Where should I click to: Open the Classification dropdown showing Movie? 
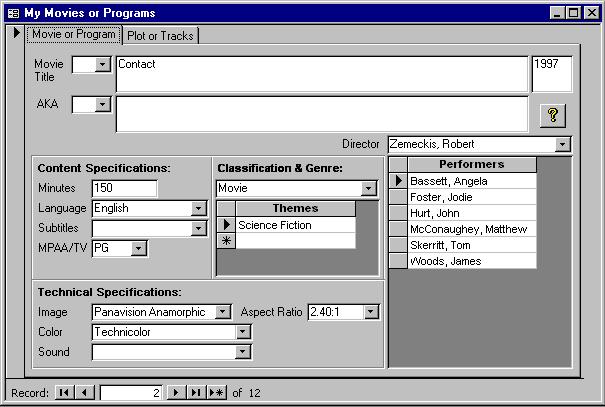369,188
